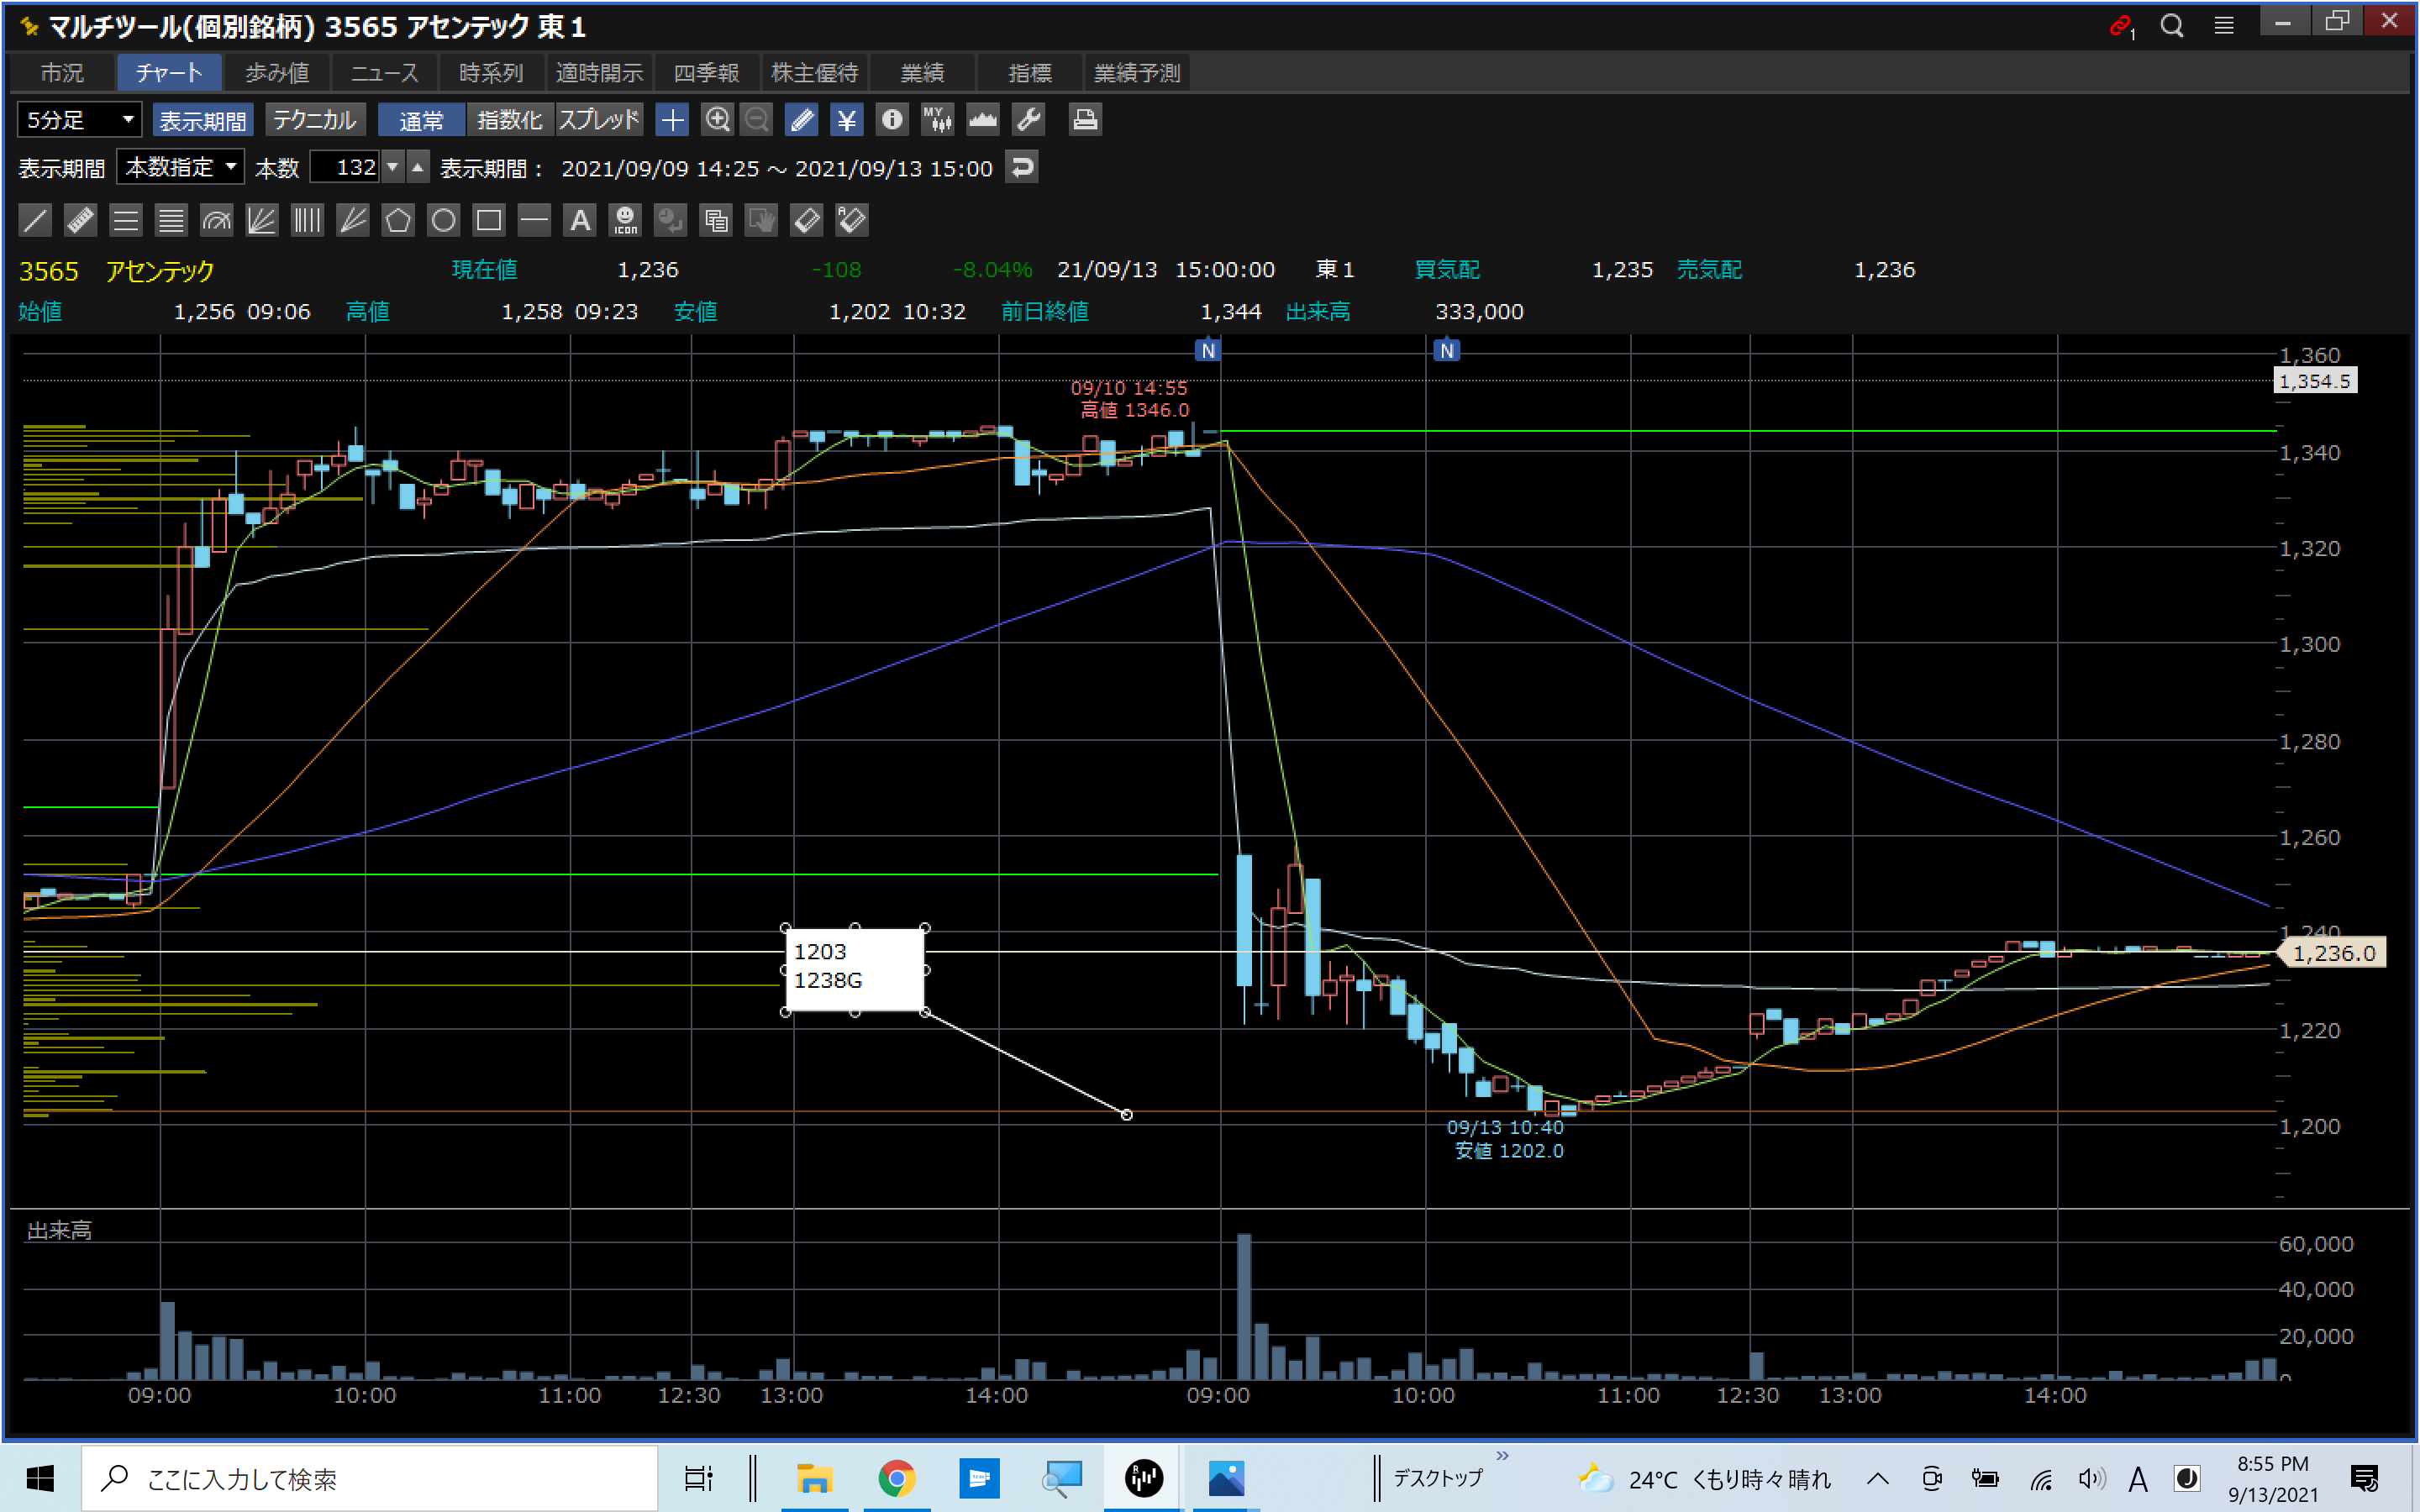Switch chart mode to 指数化
The height and width of the screenshot is (1512, 2420).
[509, 120]
